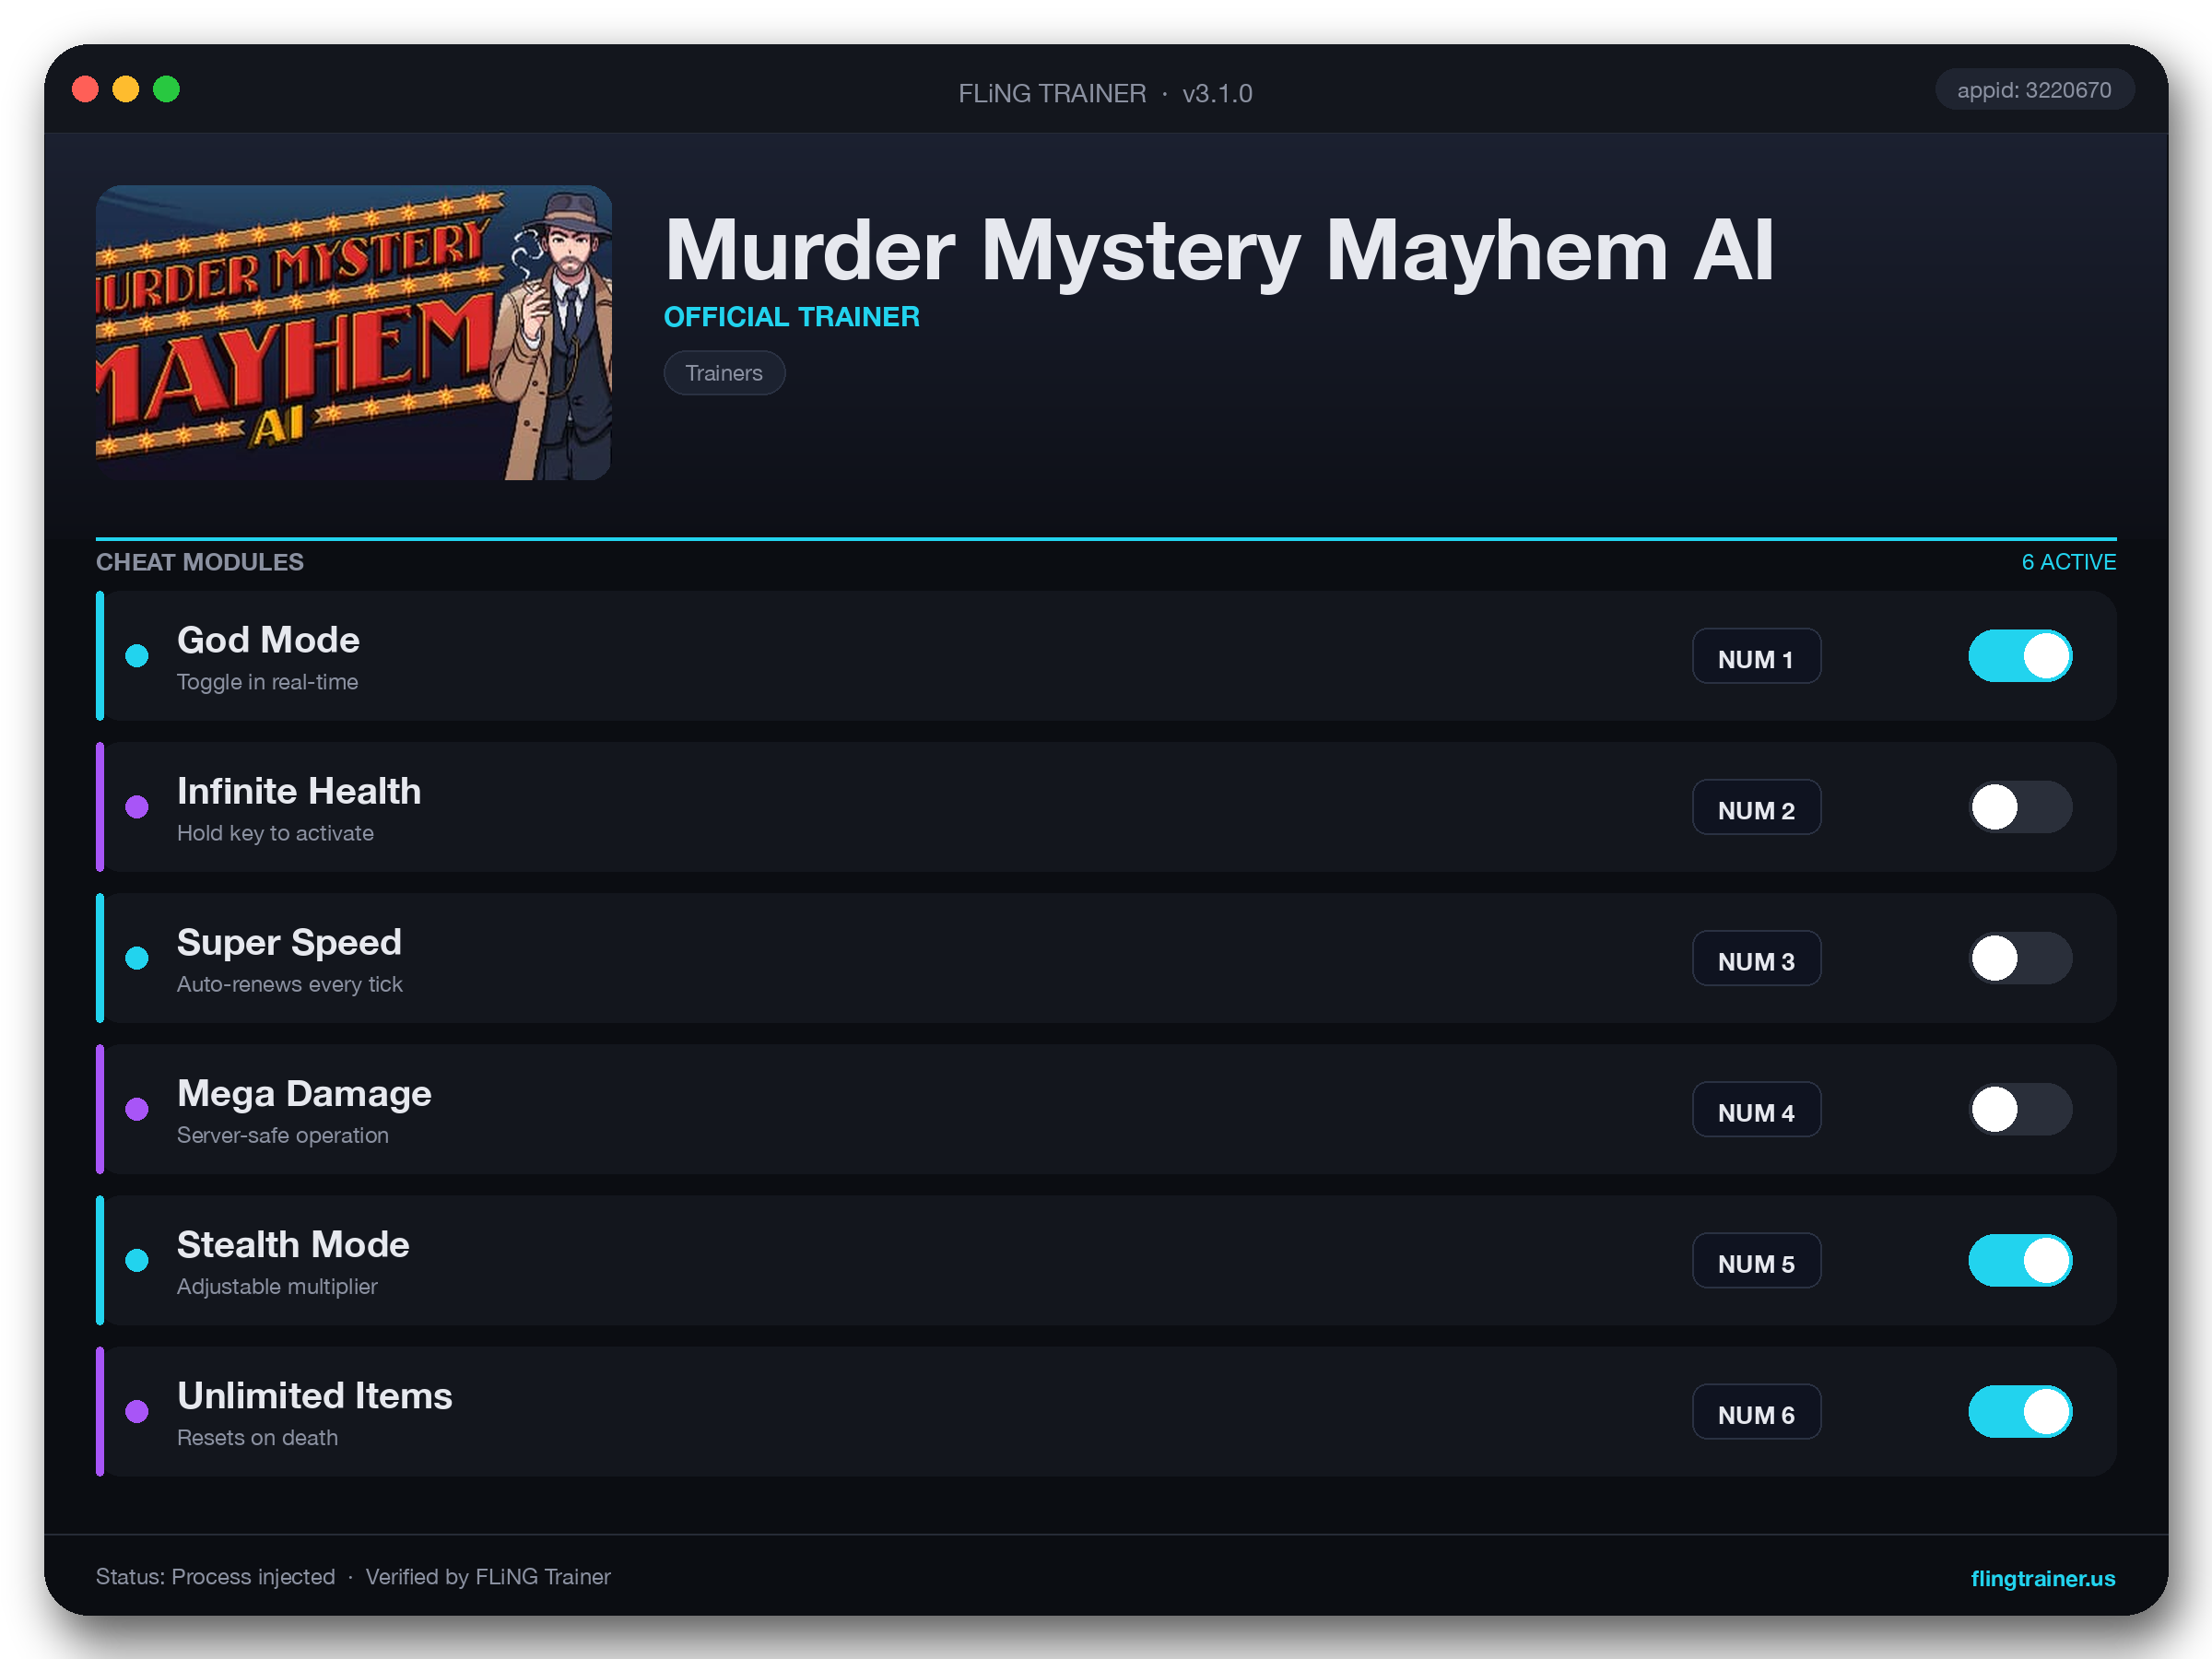Click the 'Hold key to activate' description
Screen dimensions: 2212x1659
(x=275, y=833)
